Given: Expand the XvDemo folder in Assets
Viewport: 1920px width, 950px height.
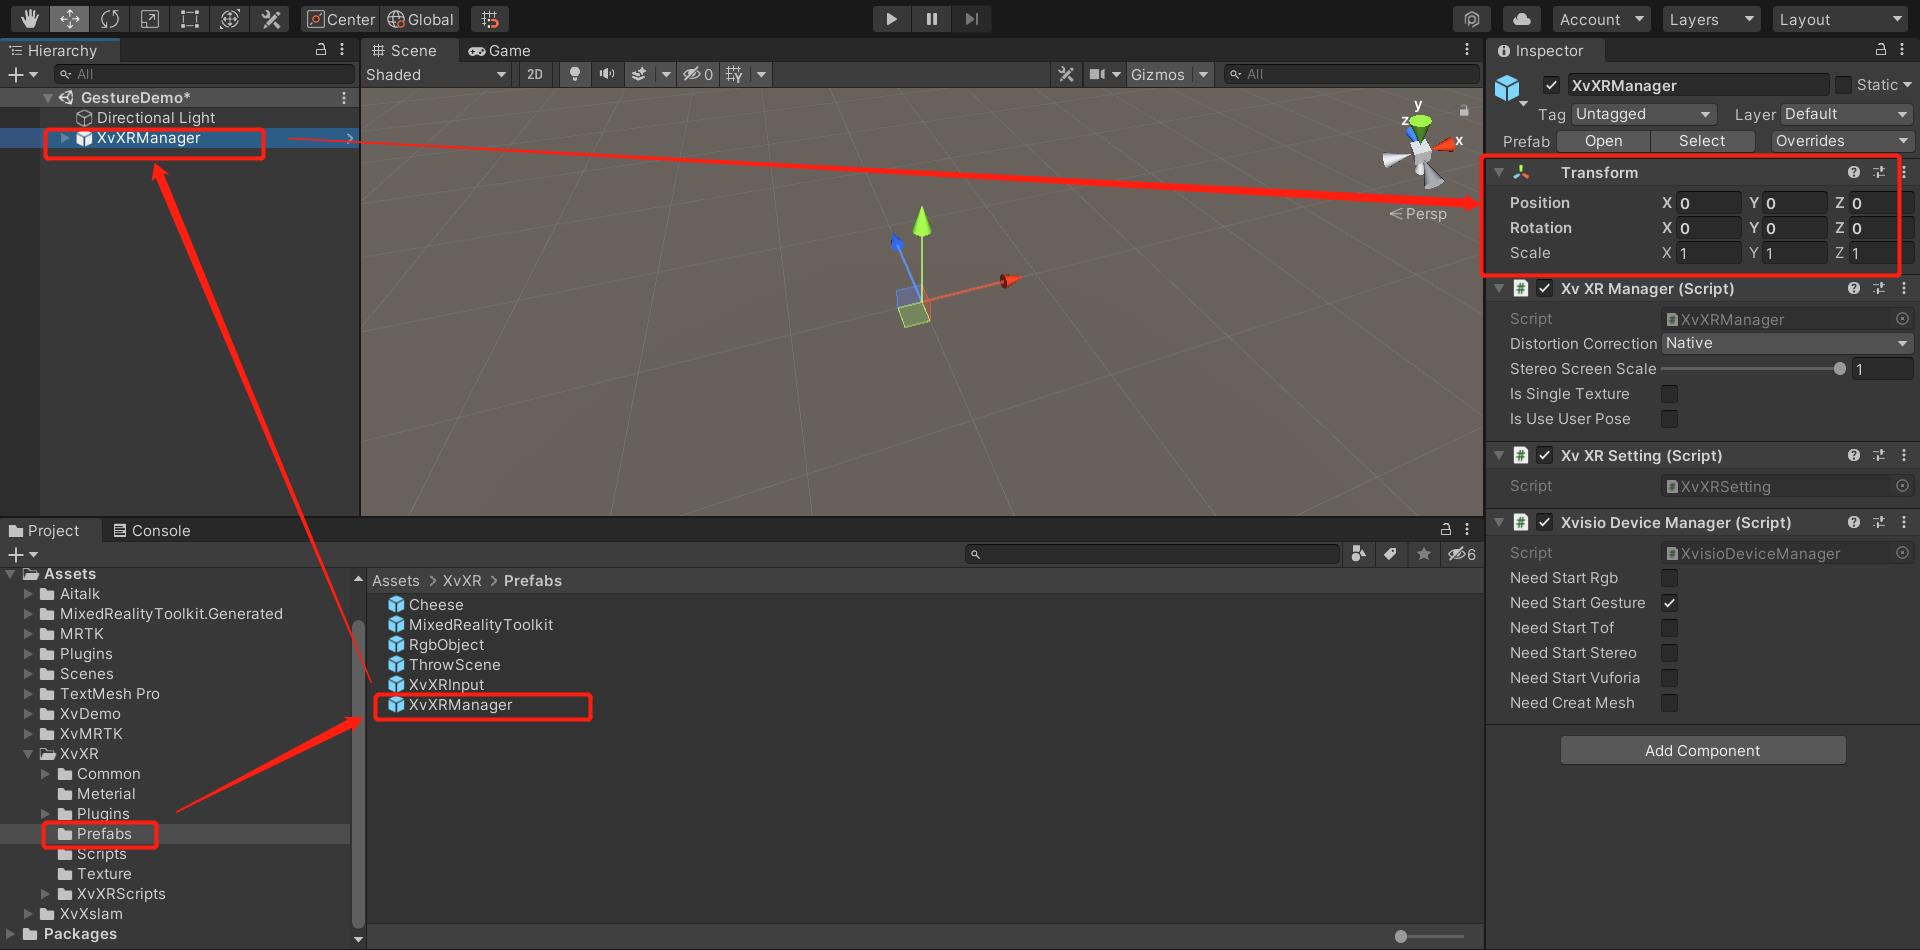Looking at the screenshot, I should pyautogui.click(x=29, y=714).
